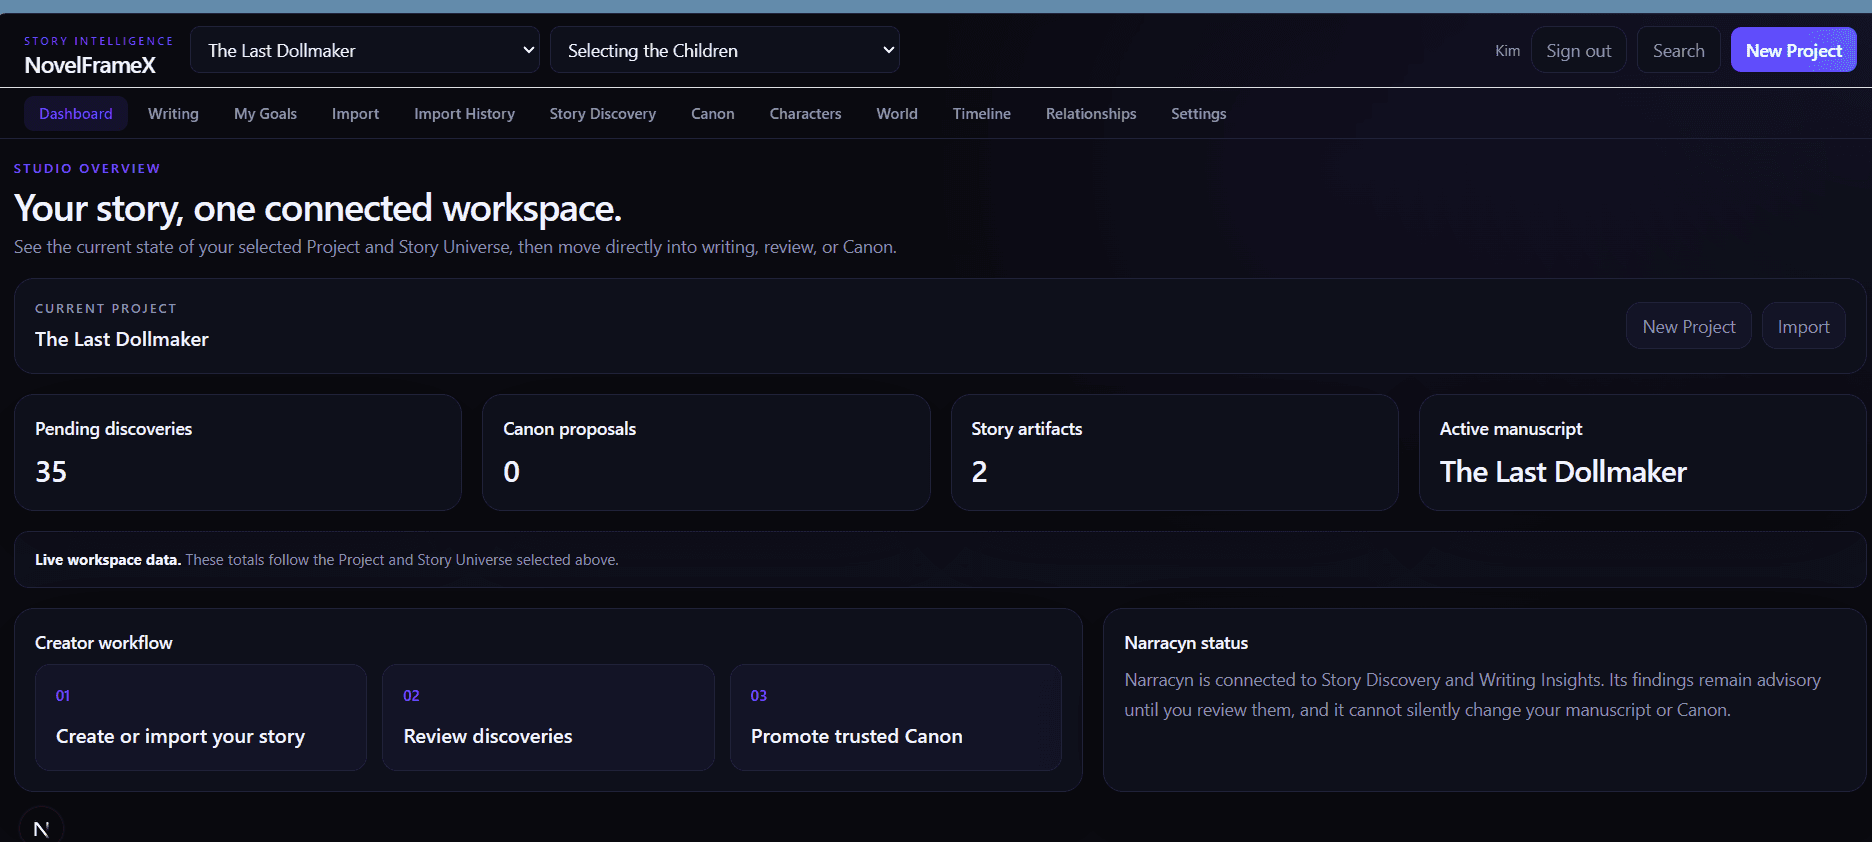Viewport: 1872px width, 842px height.
Task: Click Sign out button
Action: [x=1578, y=50]
